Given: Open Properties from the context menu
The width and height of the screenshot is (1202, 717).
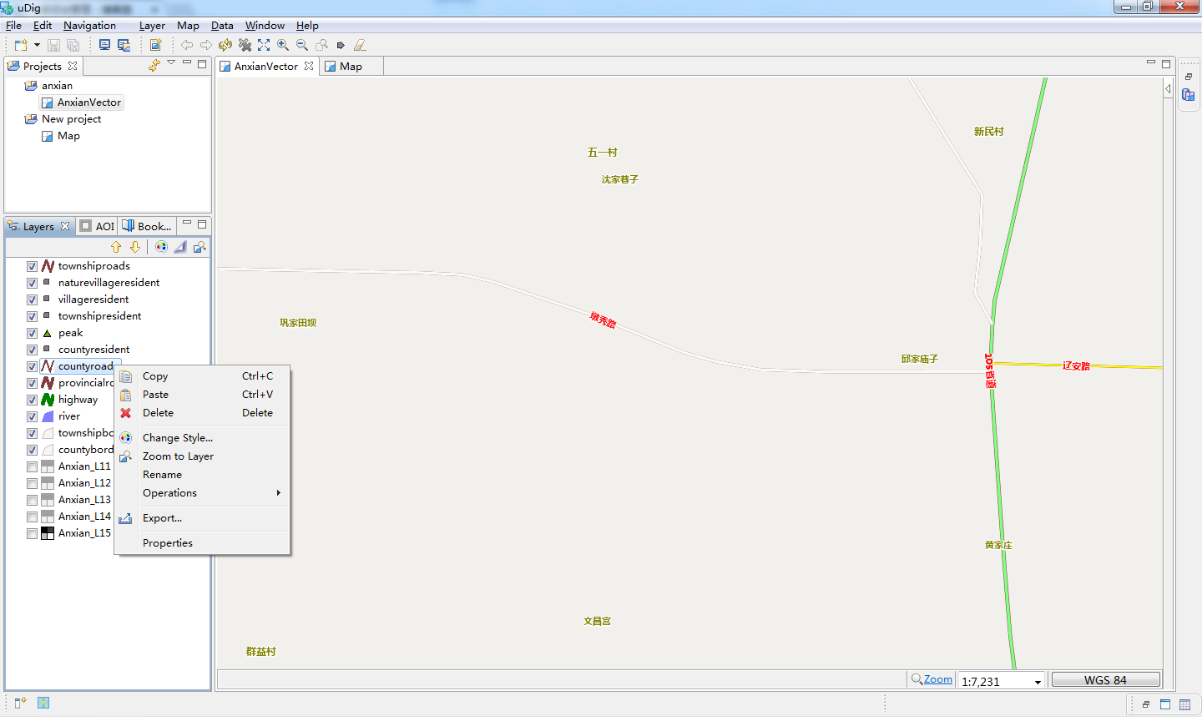Looking at the screenshot, I should click(x=202, y=543).
